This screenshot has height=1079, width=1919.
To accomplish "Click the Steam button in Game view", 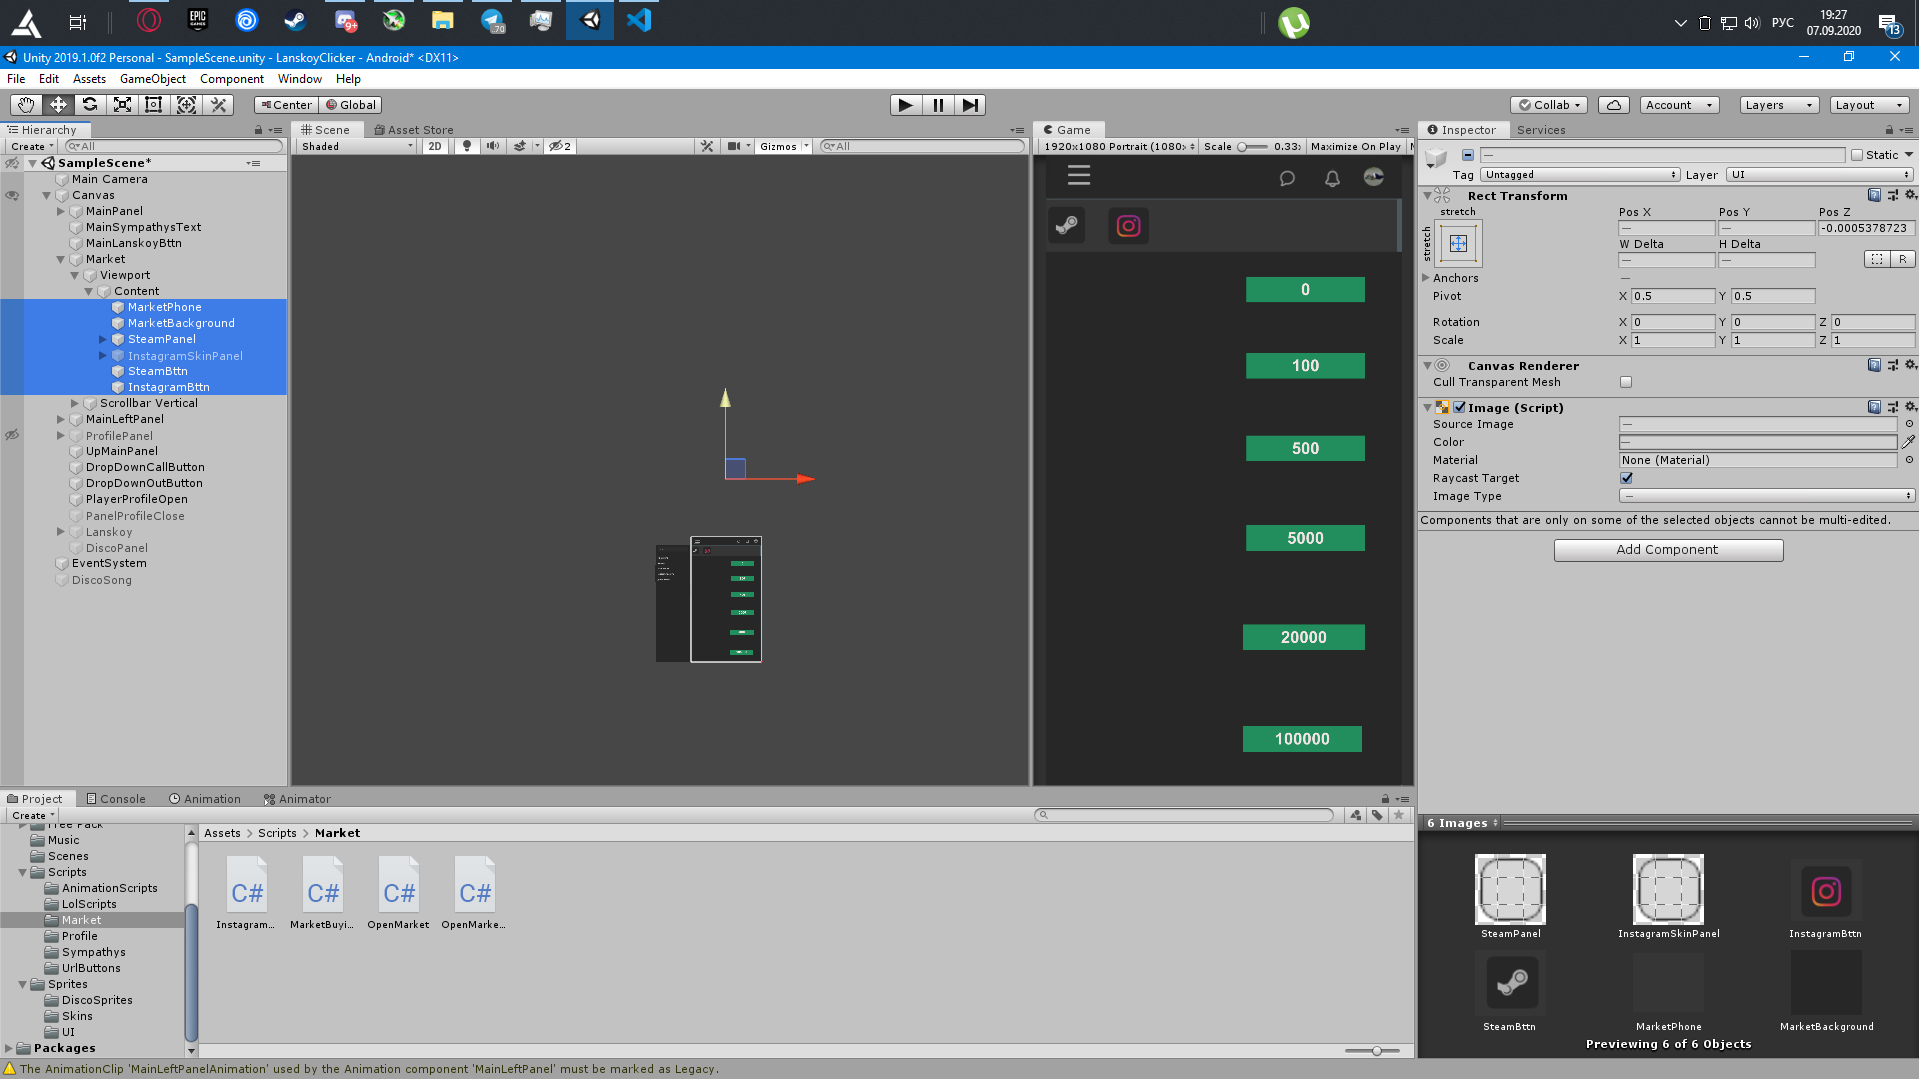I will pos(1066,225).
